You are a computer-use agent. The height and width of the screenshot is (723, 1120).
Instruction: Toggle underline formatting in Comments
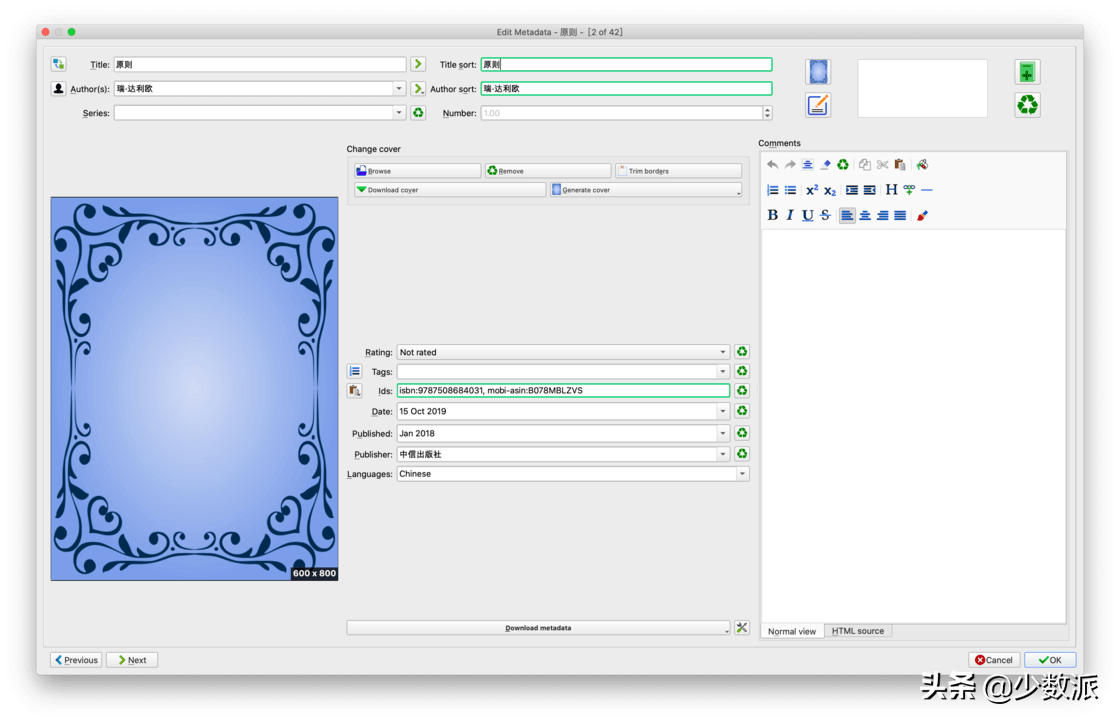(x=807, y=215)
